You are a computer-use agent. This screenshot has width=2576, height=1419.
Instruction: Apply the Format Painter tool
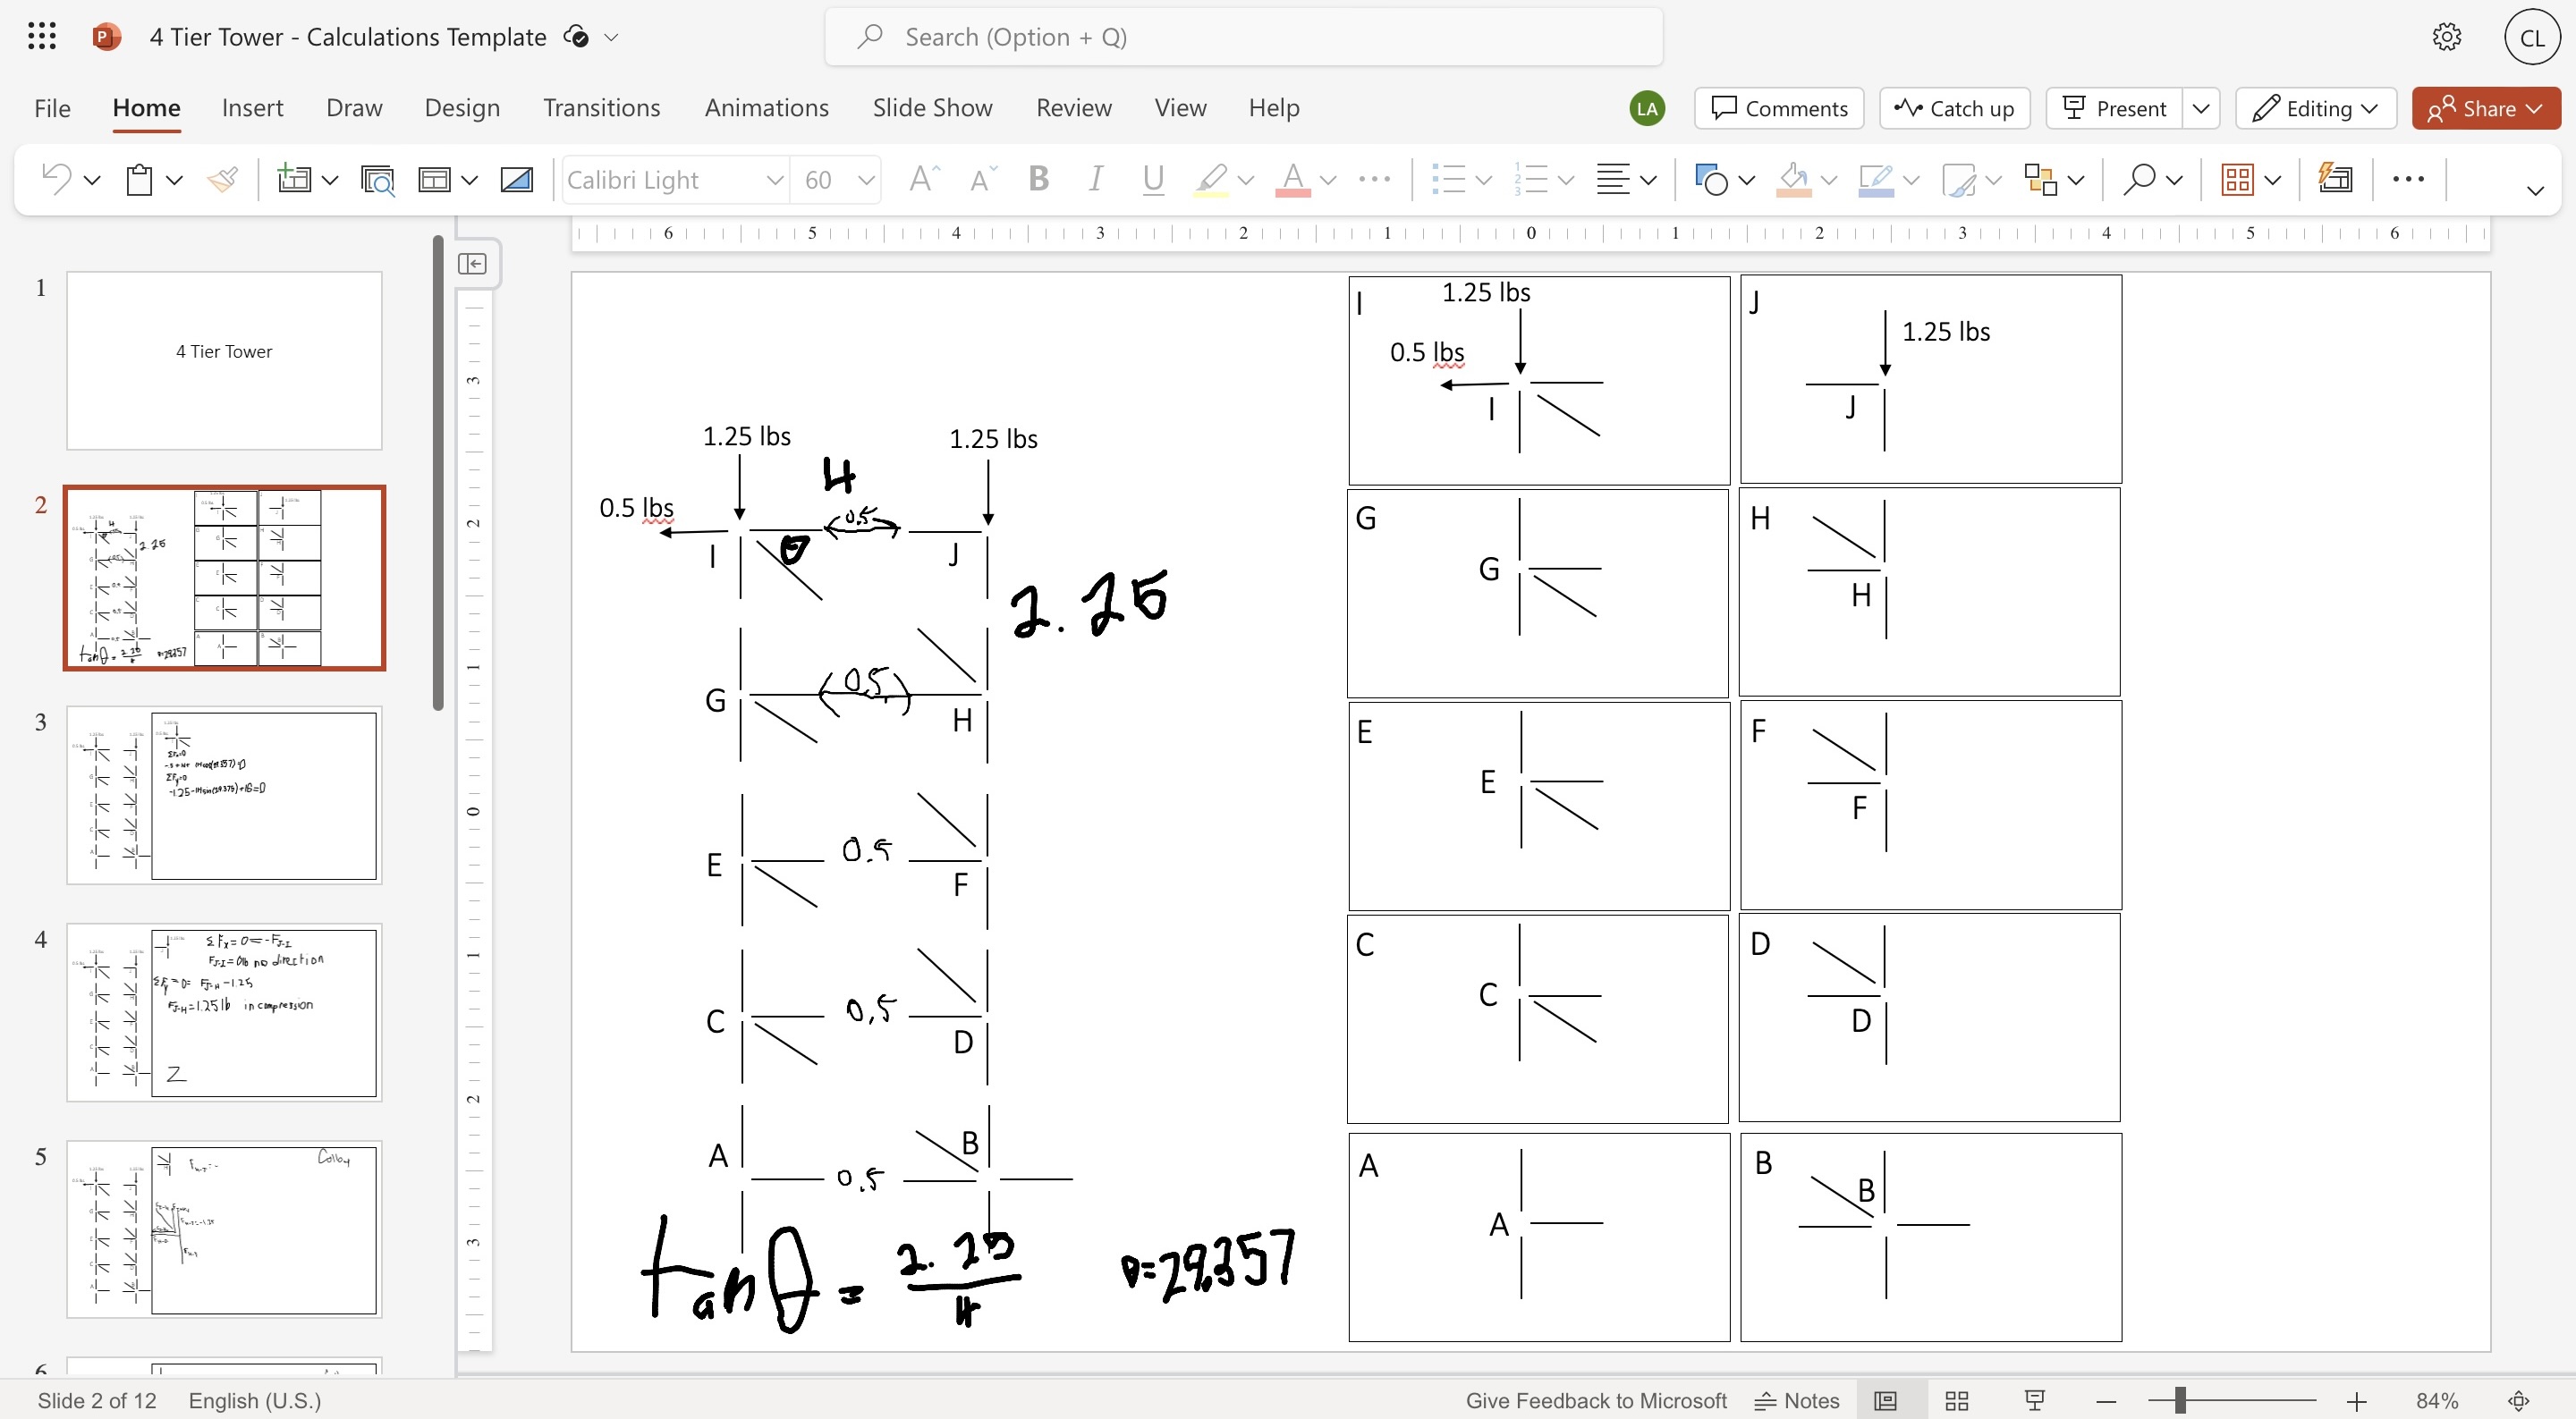[222, 179]
